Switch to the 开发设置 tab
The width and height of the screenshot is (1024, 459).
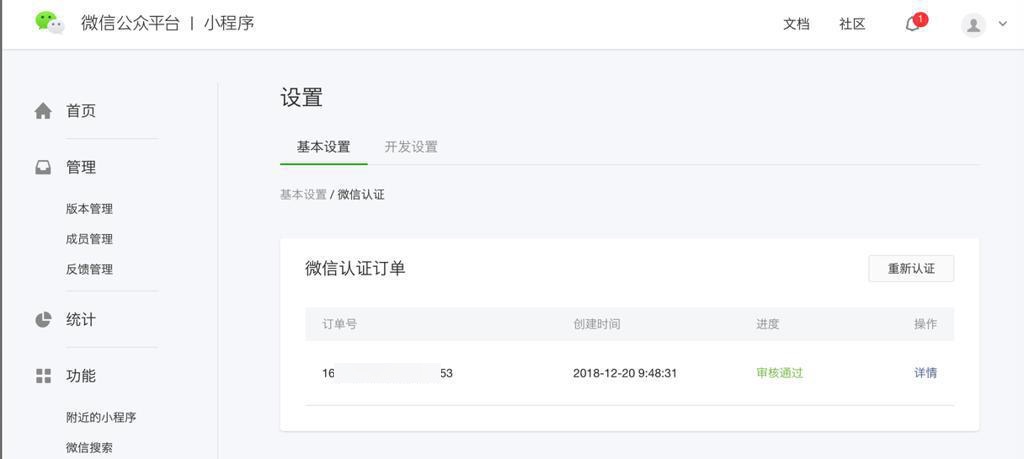[x=411, y=147]
